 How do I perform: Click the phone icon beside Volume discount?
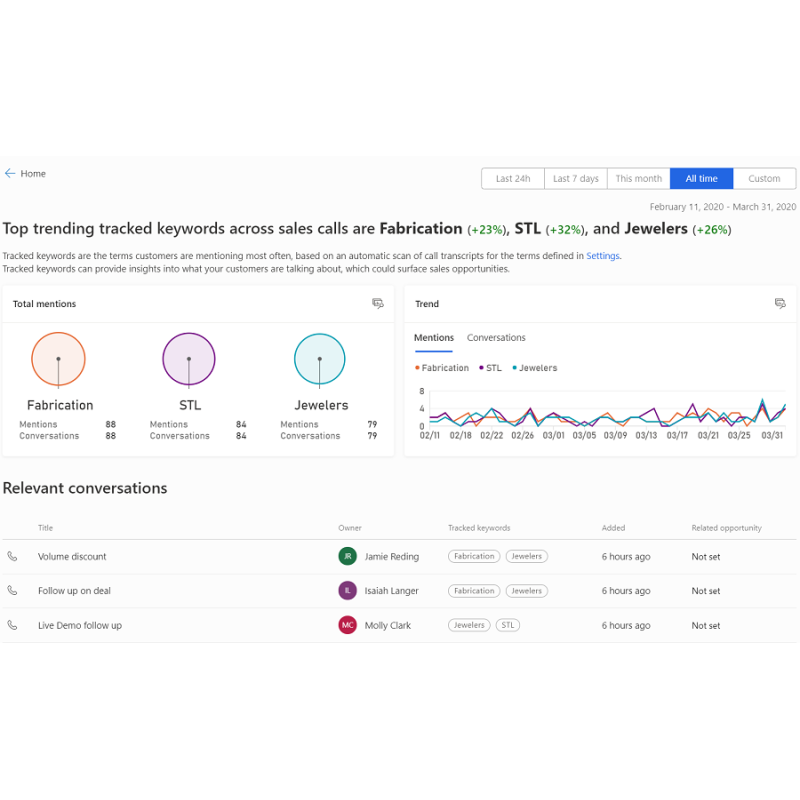coord(12,556)
